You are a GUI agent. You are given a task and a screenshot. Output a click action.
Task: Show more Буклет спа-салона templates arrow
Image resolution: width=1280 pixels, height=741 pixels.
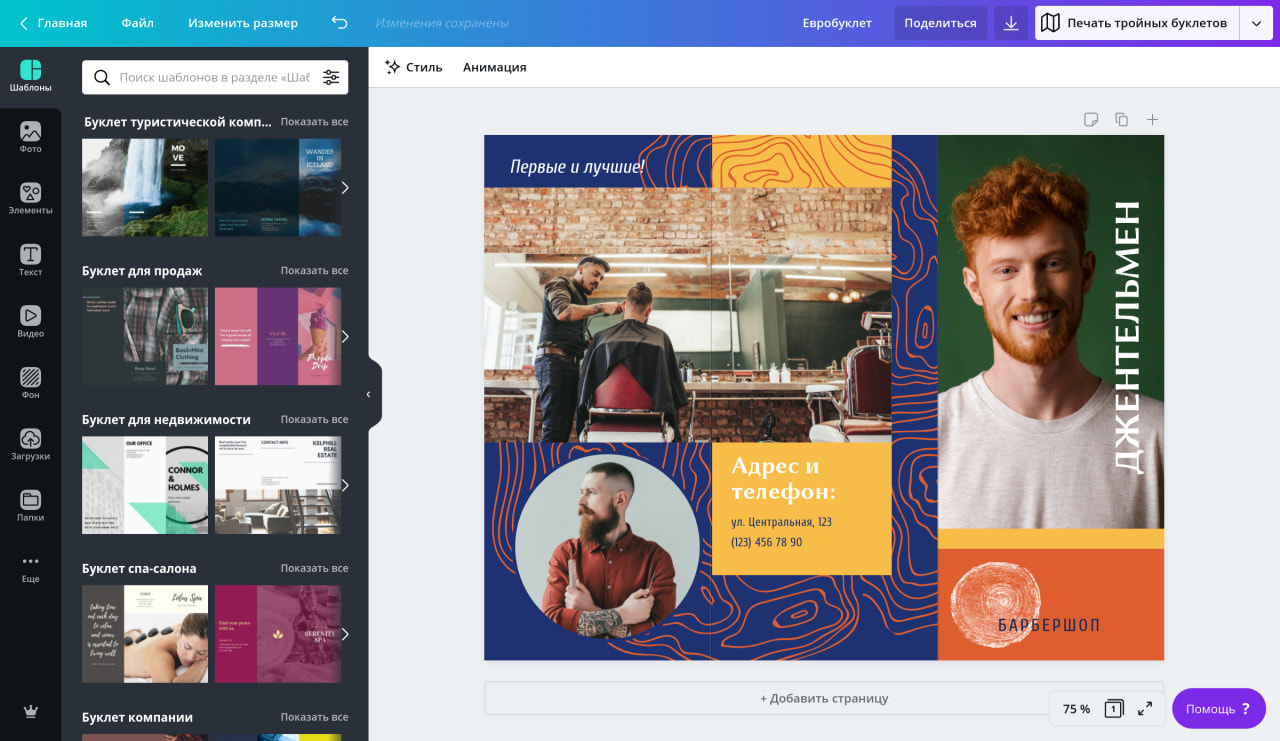point(345,634)
